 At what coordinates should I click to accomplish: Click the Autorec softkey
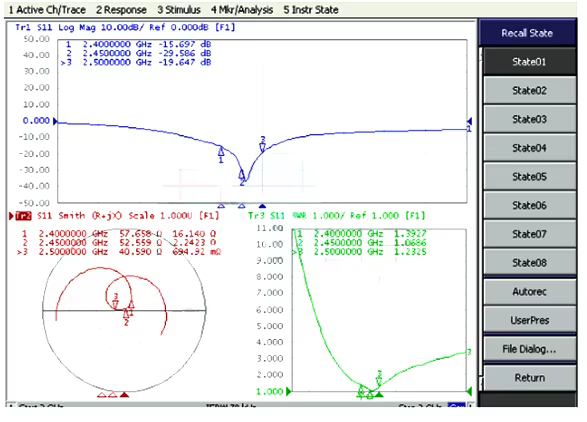[529, 291]
